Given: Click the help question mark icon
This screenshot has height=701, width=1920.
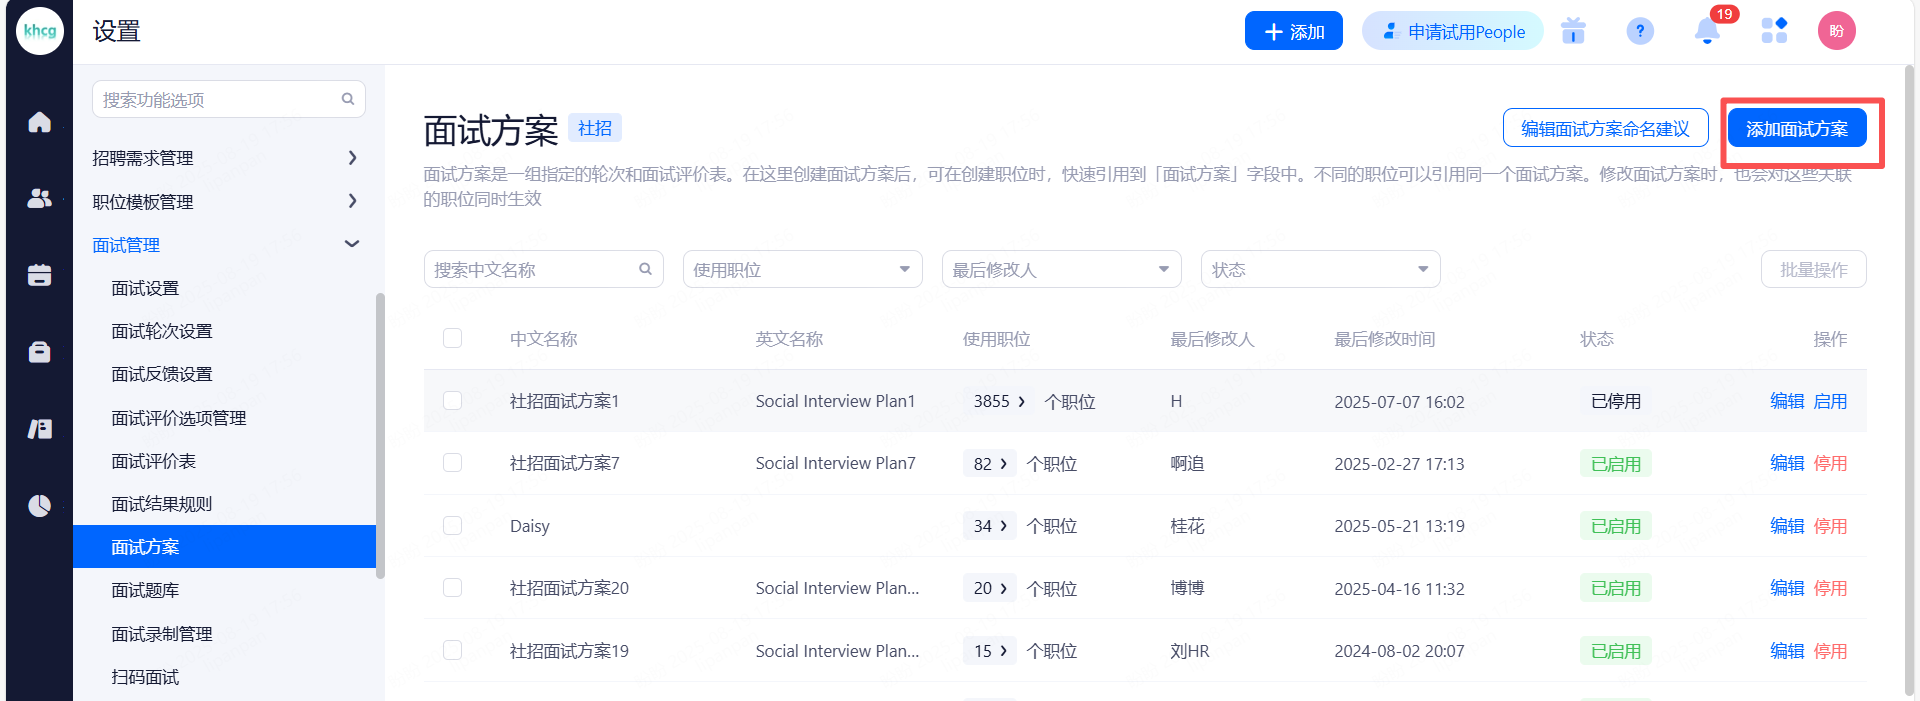Looking at the screenshot, I should click(x=1640, y=32).
